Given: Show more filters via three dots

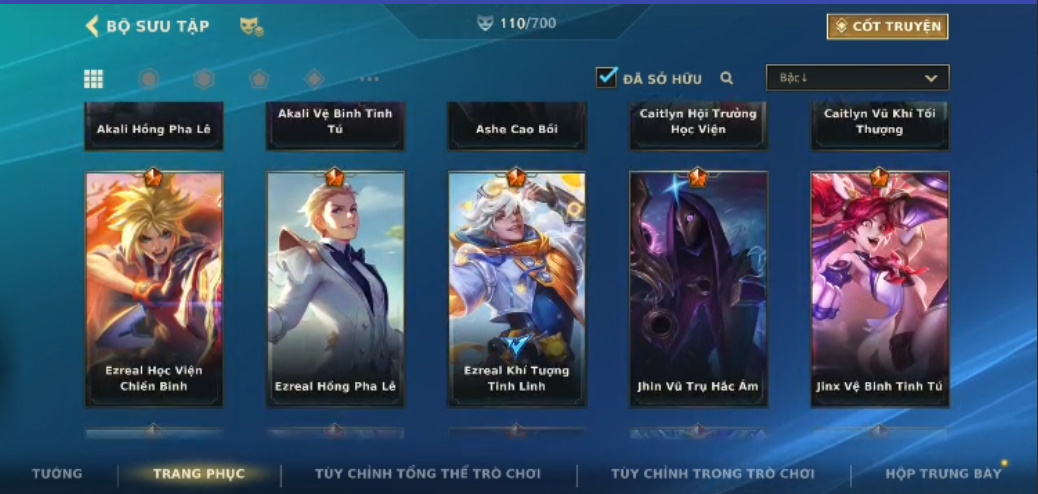Looking at the screenshot, I should [x=369, y=79].
